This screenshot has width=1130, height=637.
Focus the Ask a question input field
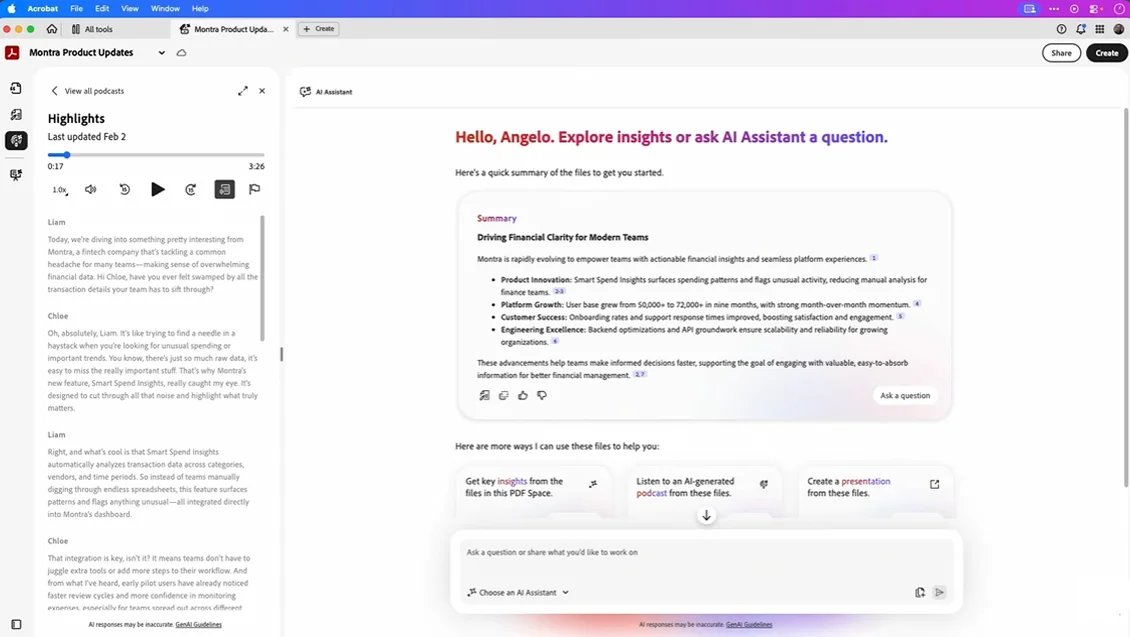pos(706,553)
